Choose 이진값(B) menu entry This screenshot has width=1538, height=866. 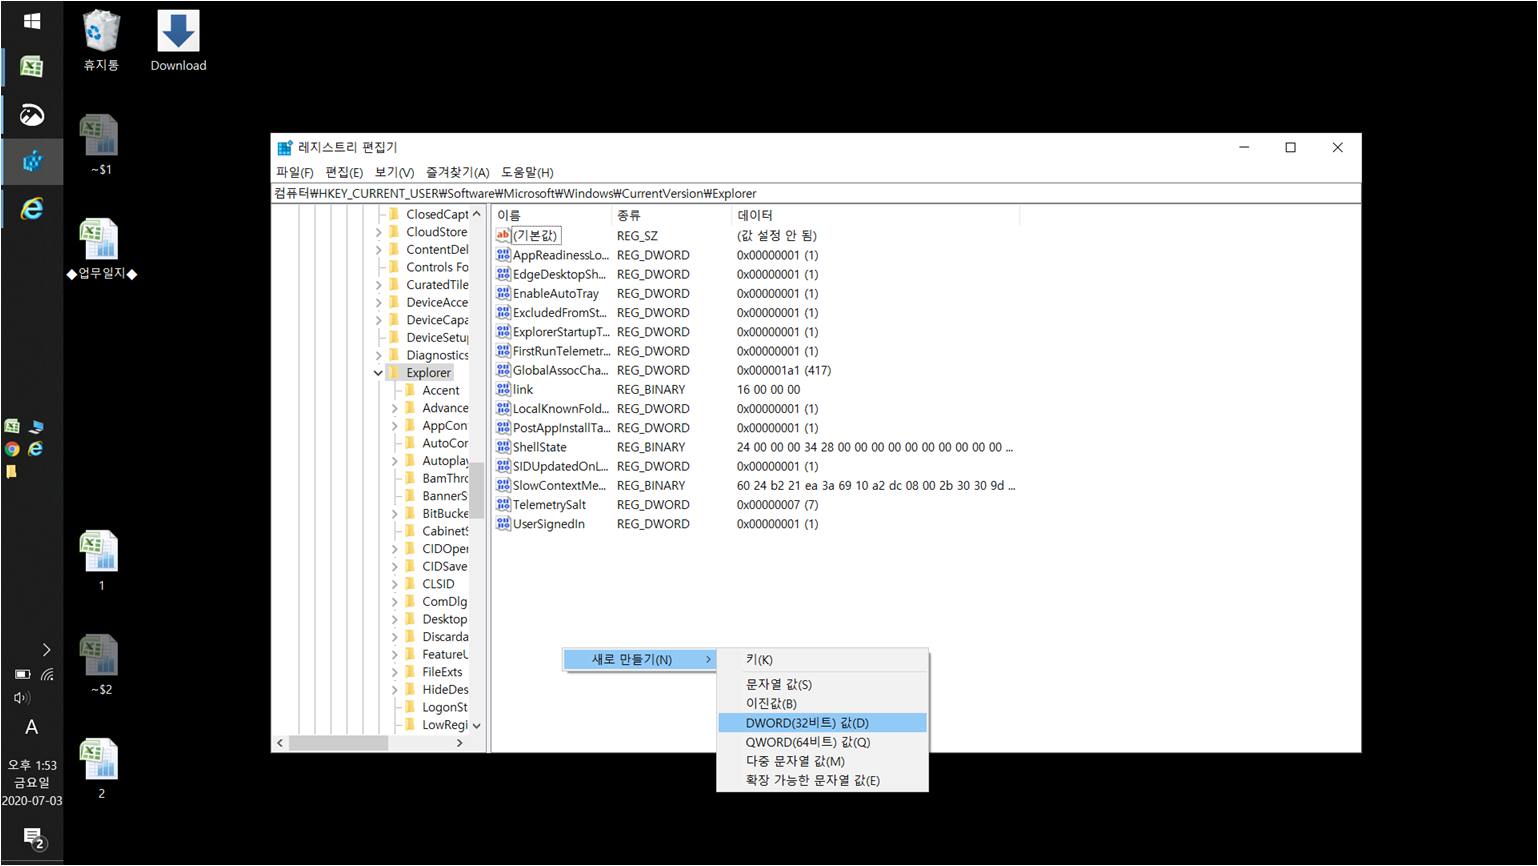pyautogui.click(x=823, y=704)
